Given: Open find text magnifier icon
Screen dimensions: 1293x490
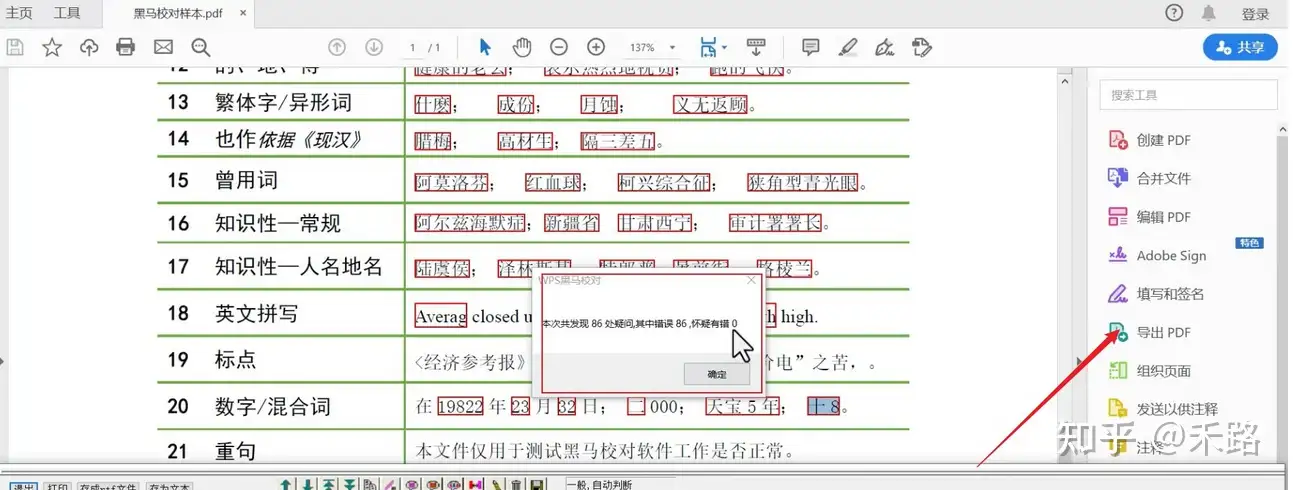Looking at the screenshot, I should [x=201, y=47].
